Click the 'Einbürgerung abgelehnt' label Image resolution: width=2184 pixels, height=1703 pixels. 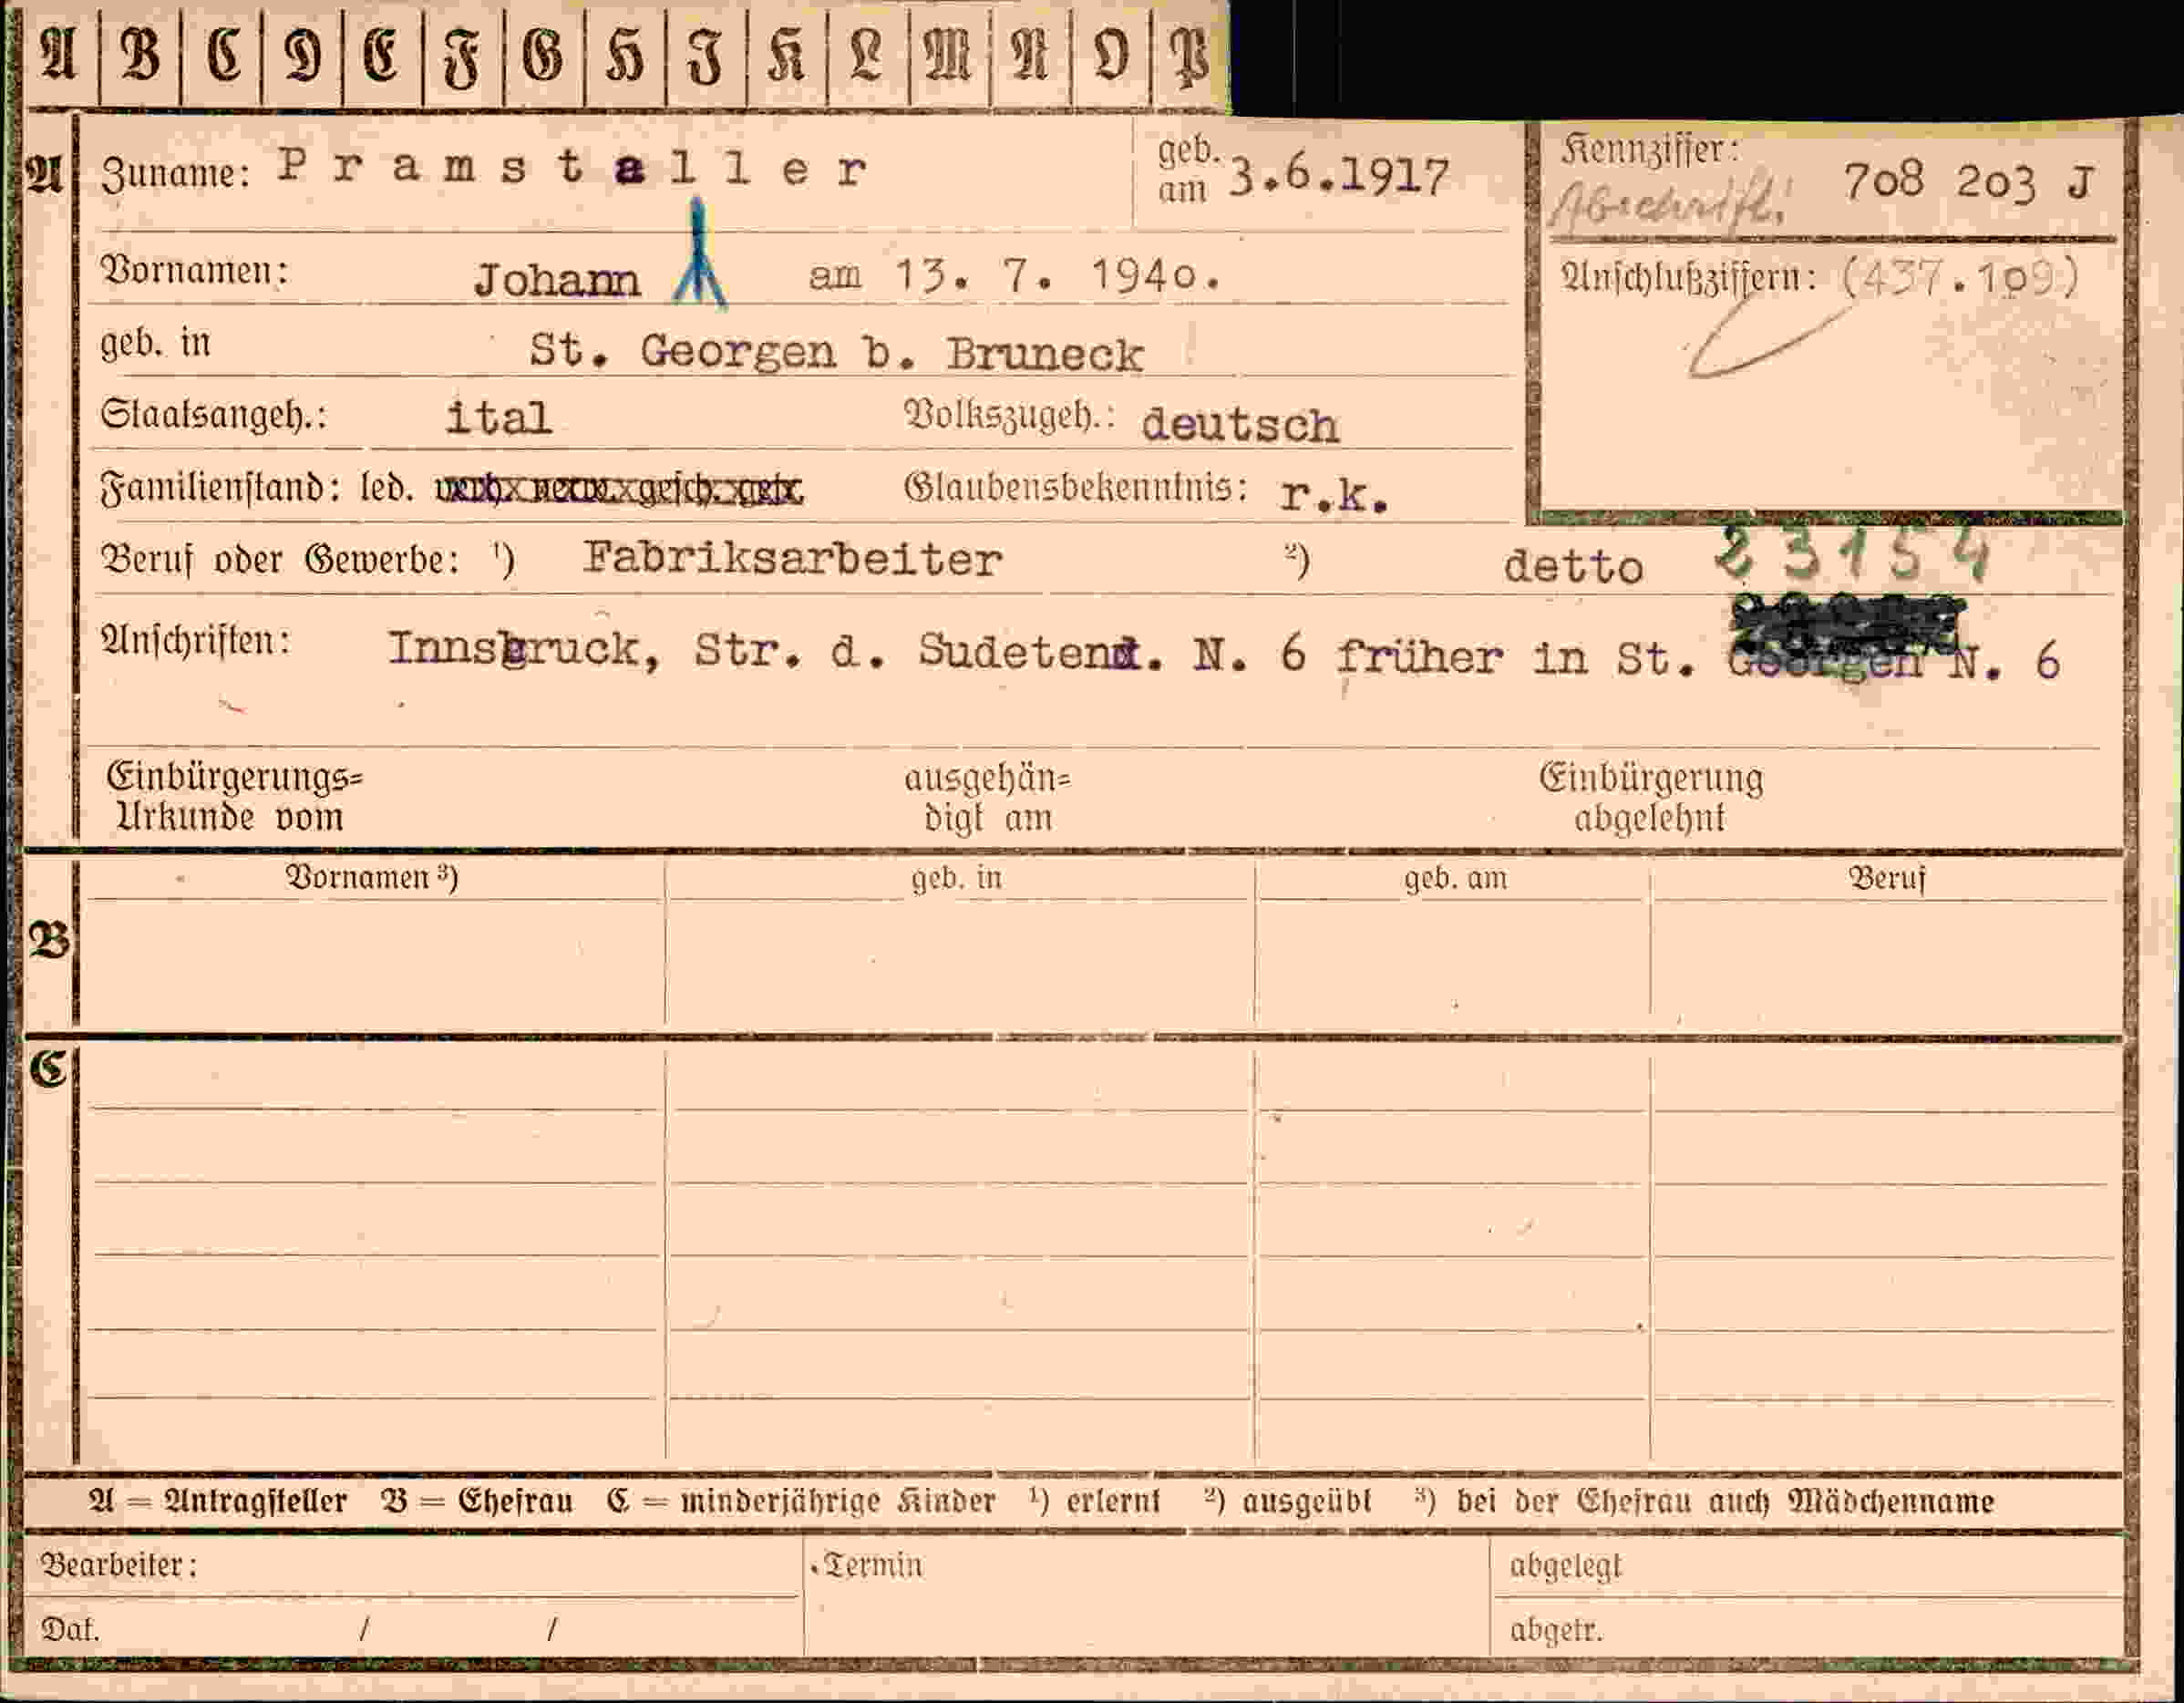tap(1651, 797)
